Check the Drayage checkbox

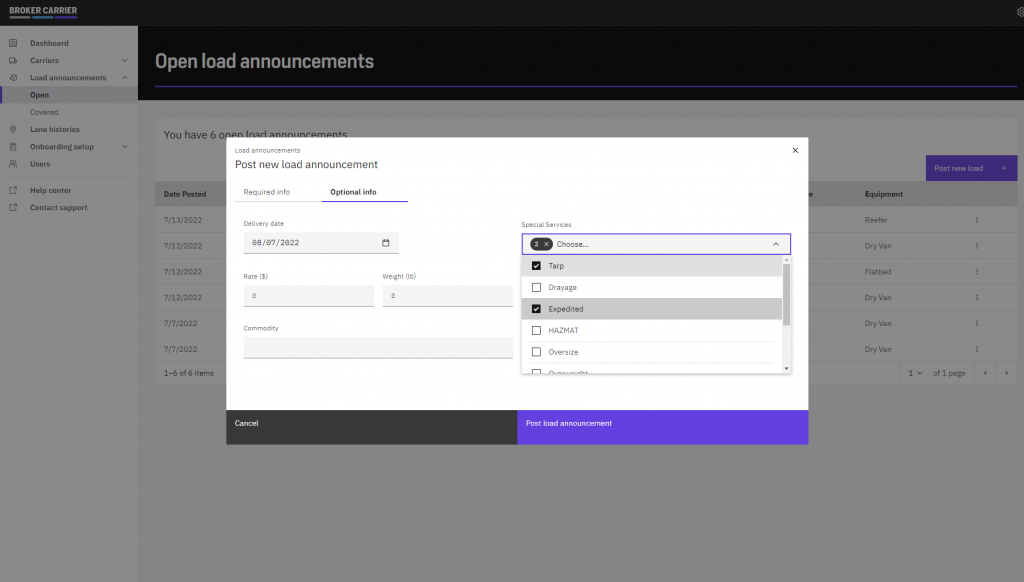coord(536,287)
